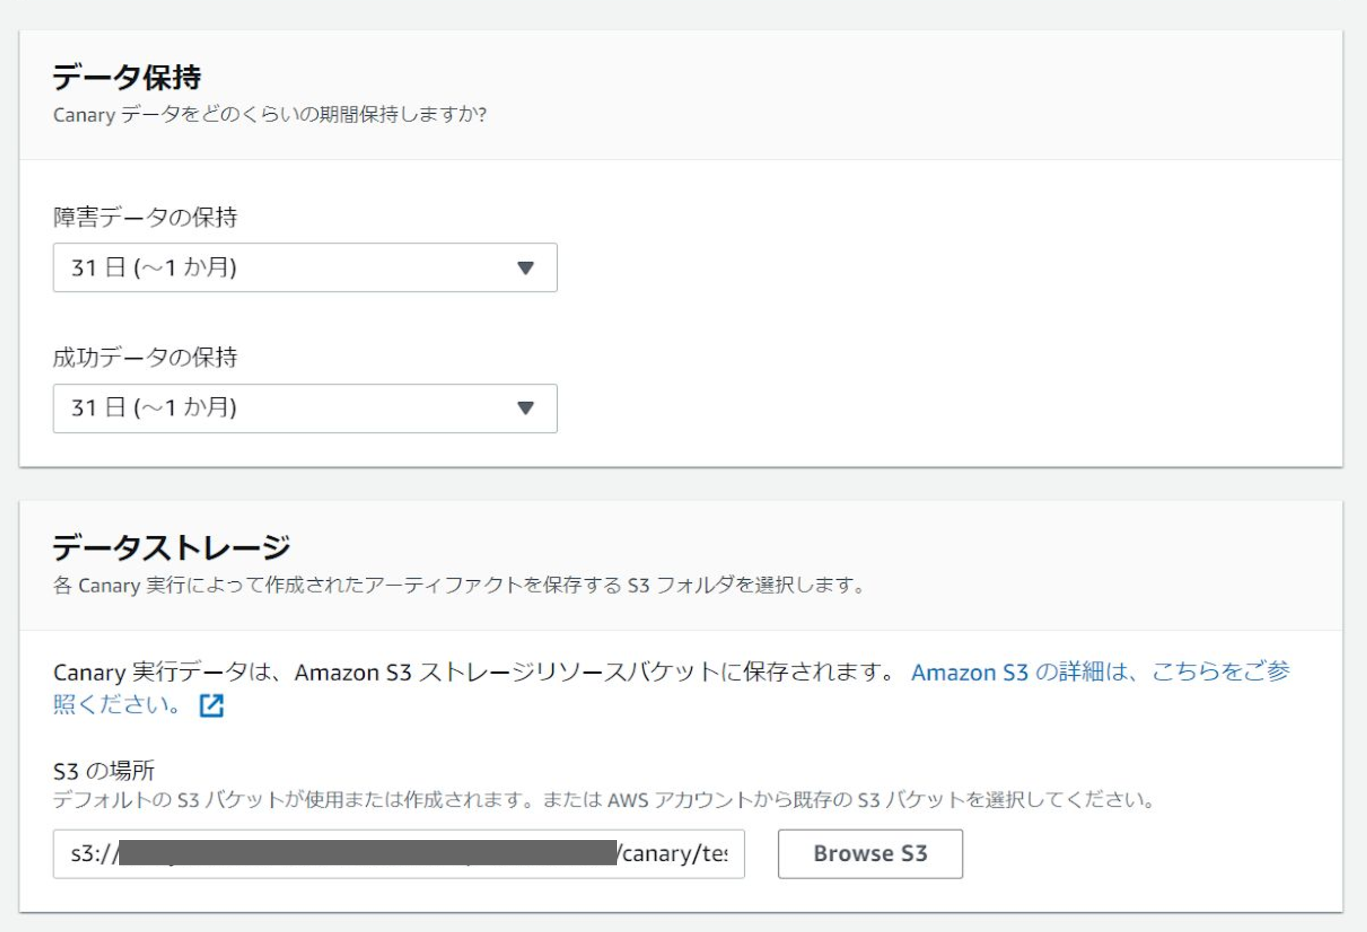This screenshot has height=932, width=1367.
Task: Select the データストレージ section heading
Action: (171, 547)
